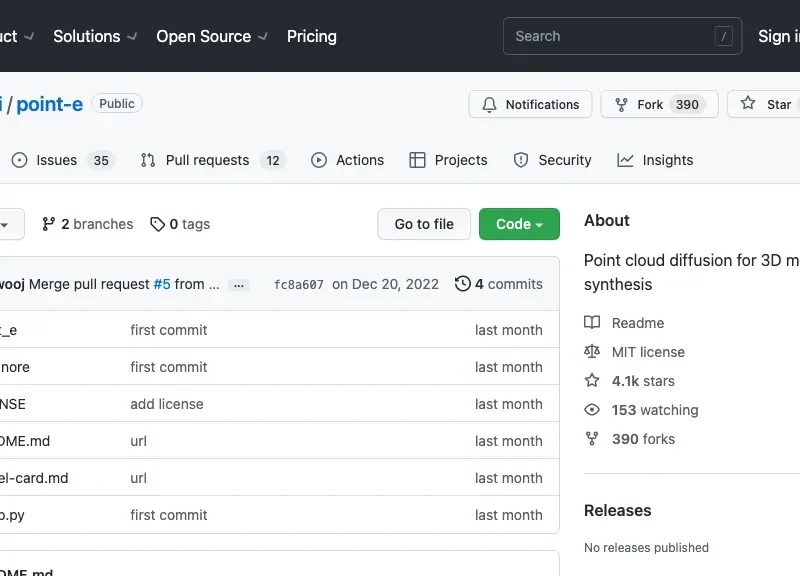Click the Readme book icon
The height and width of the screenshot is (576, 800).
[x=592, y=323]
